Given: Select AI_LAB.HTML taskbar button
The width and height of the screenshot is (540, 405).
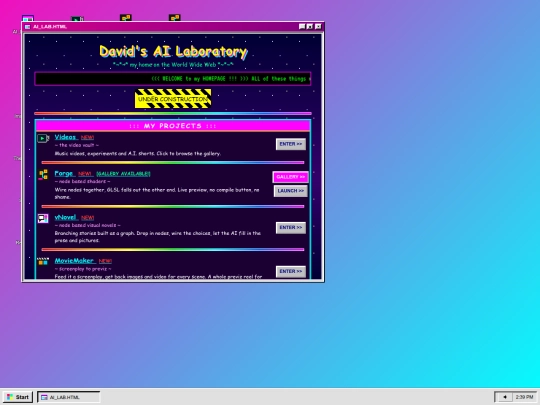Looking at the screenshot, I should 69,397.
